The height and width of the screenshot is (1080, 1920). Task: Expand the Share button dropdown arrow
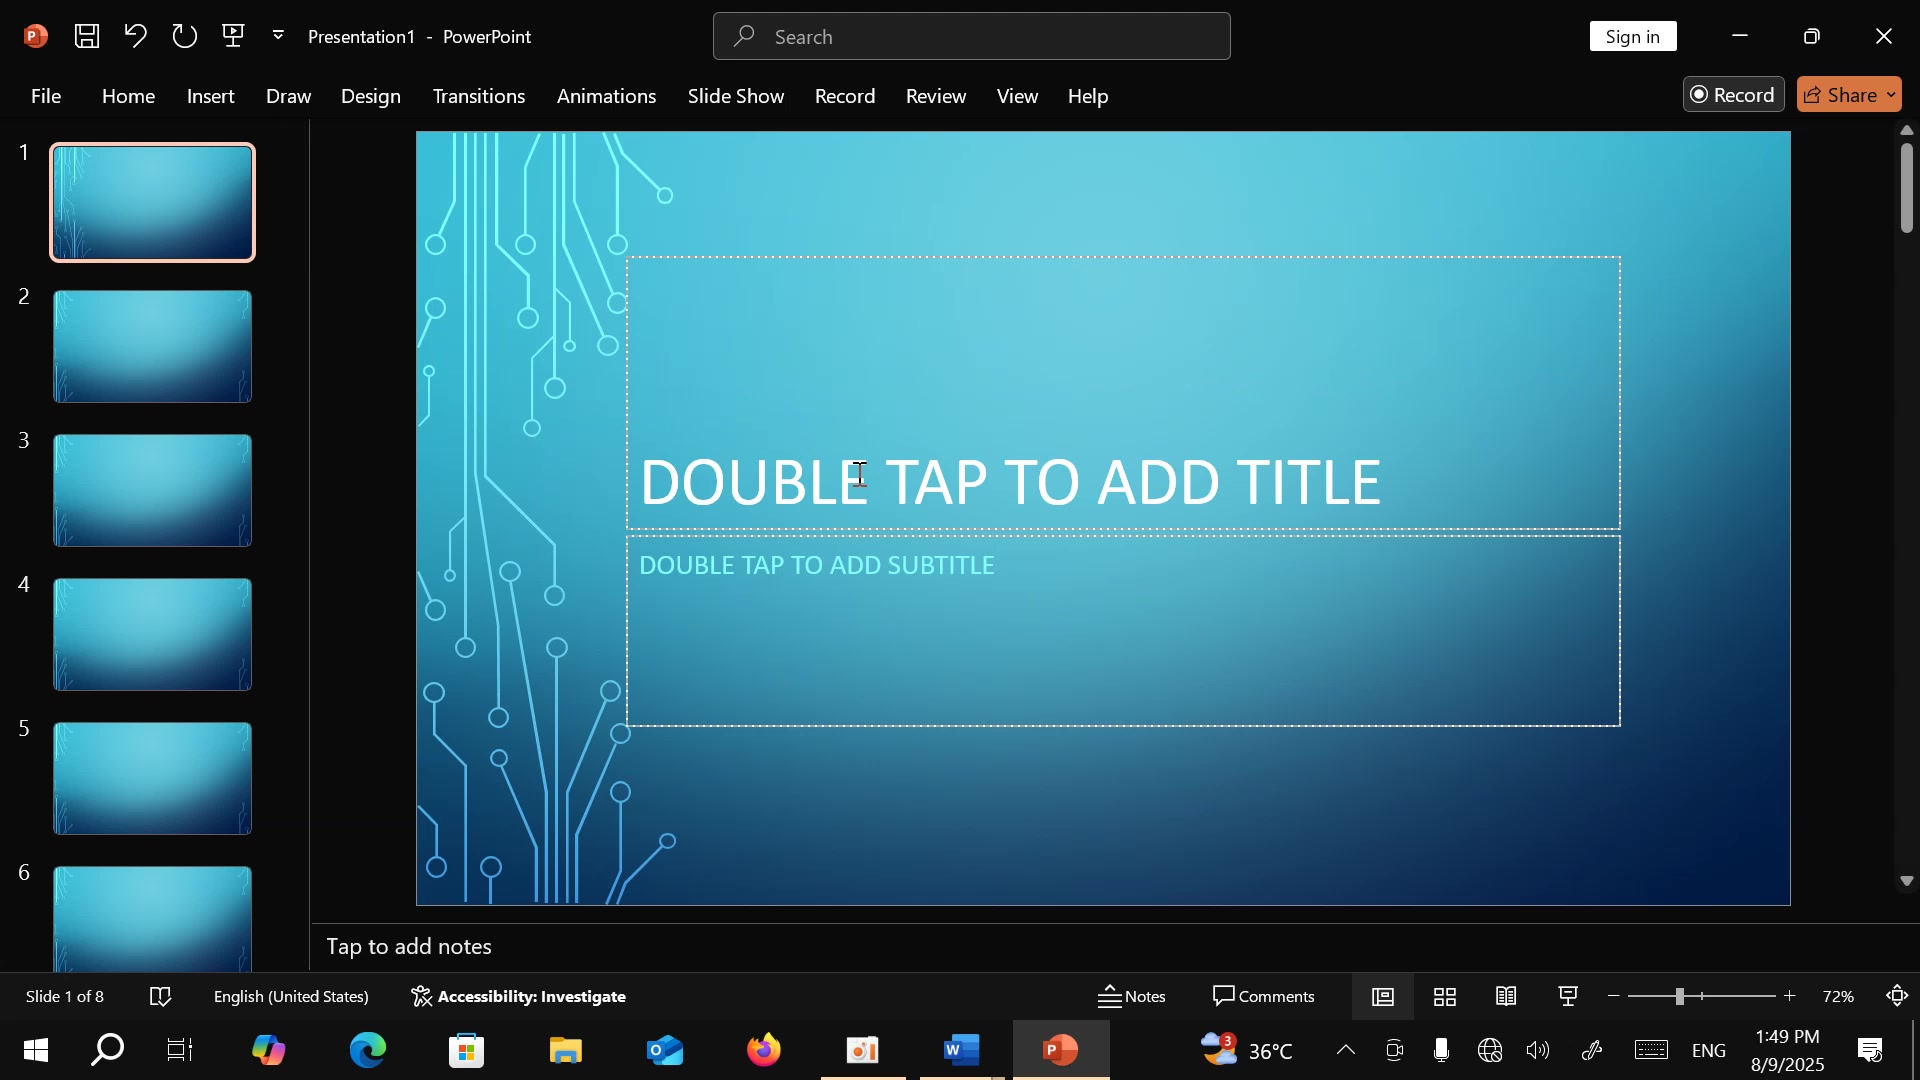click(1892, 95)
